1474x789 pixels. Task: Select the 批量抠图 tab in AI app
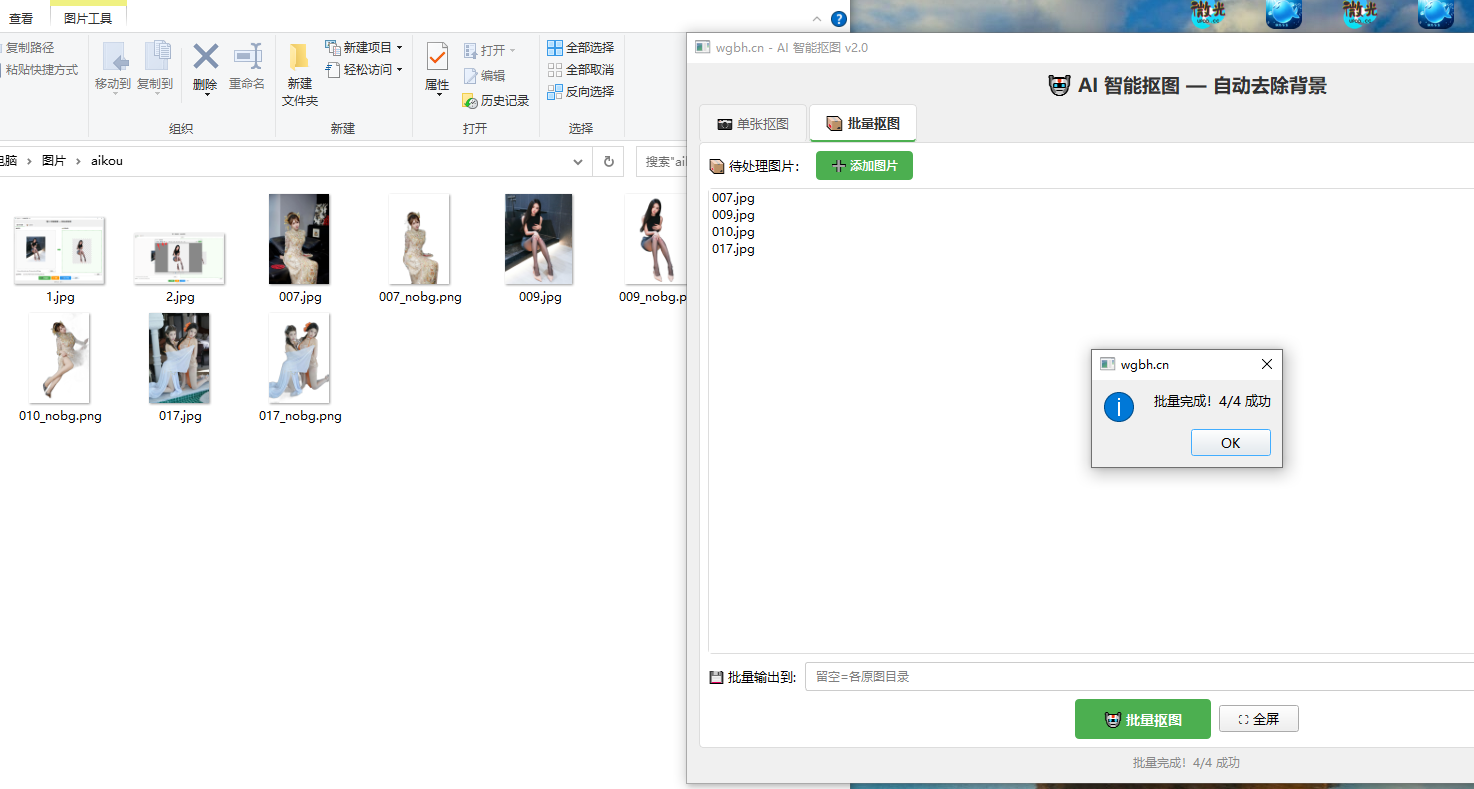863,123
